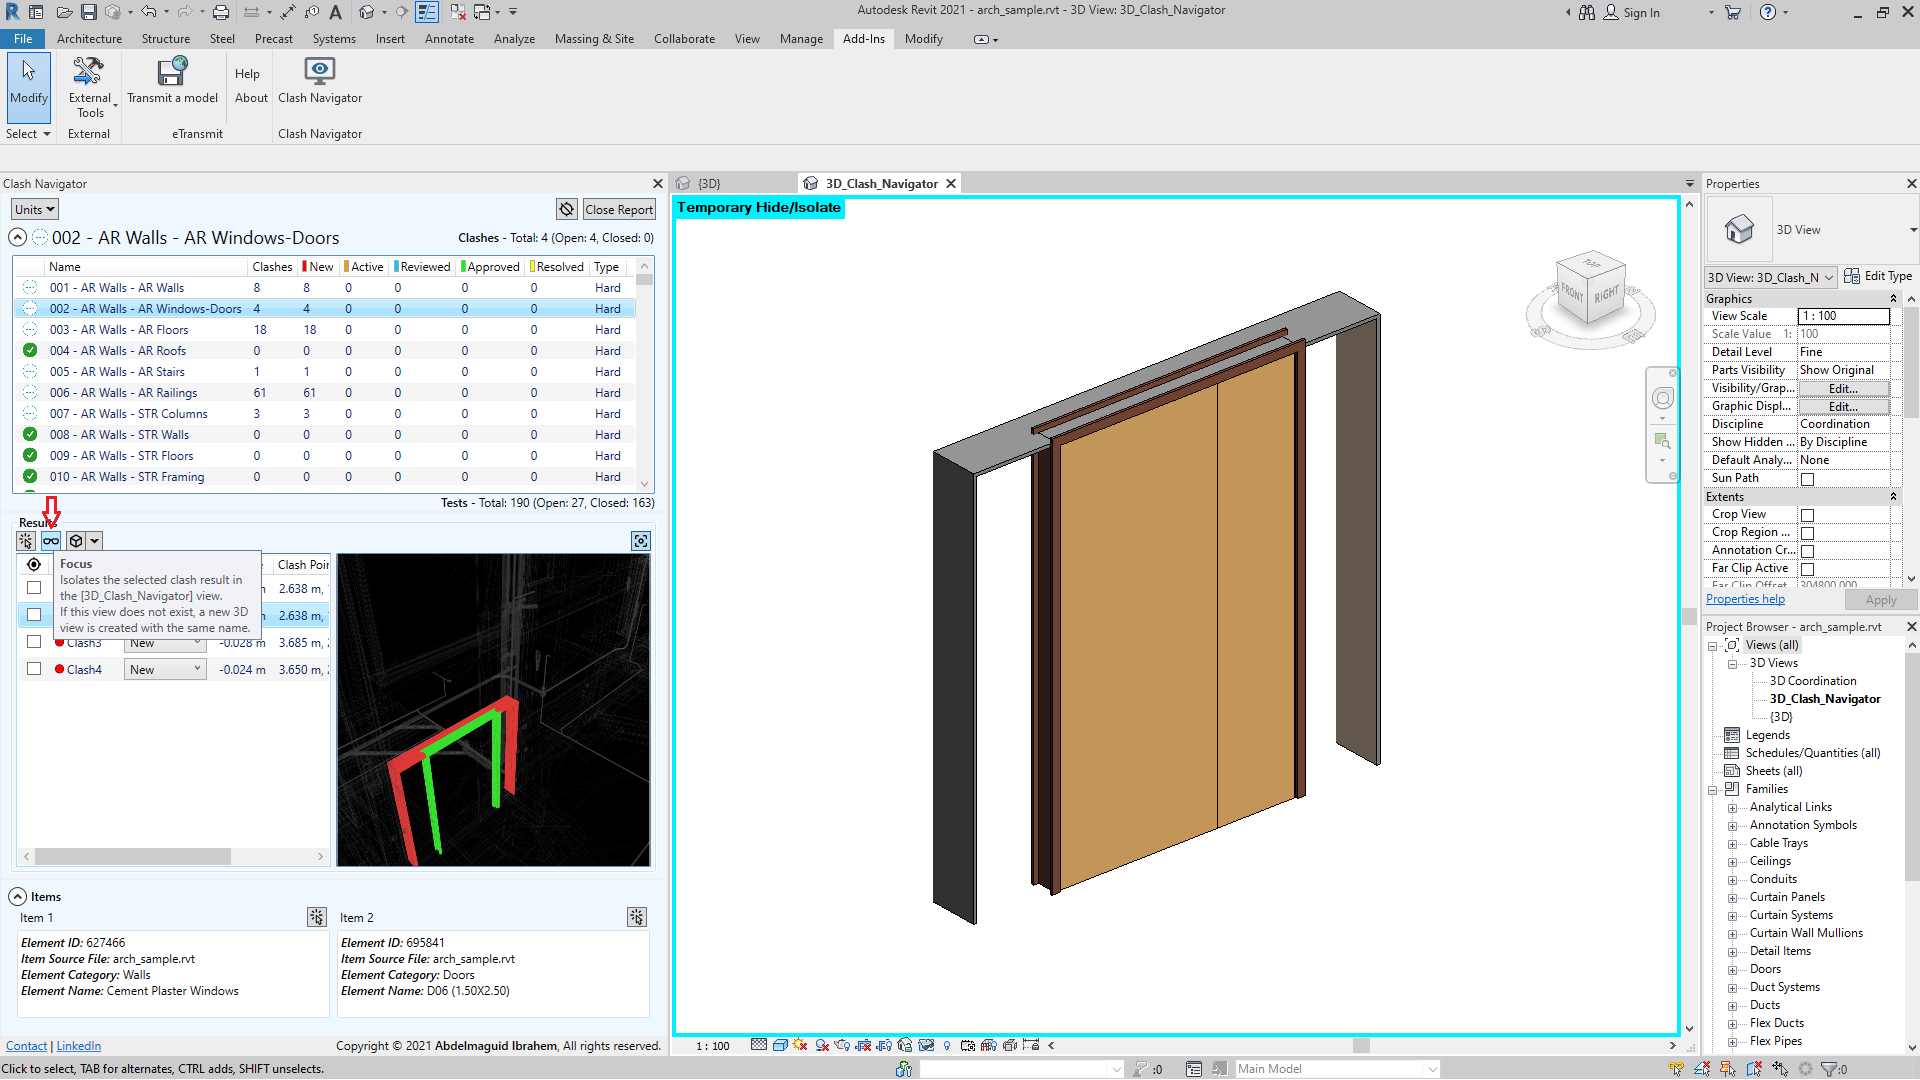Screen dimensions: 1920x1080
Task: Click the select-elements icon in Results toolbar
Action: click(26, 541)
